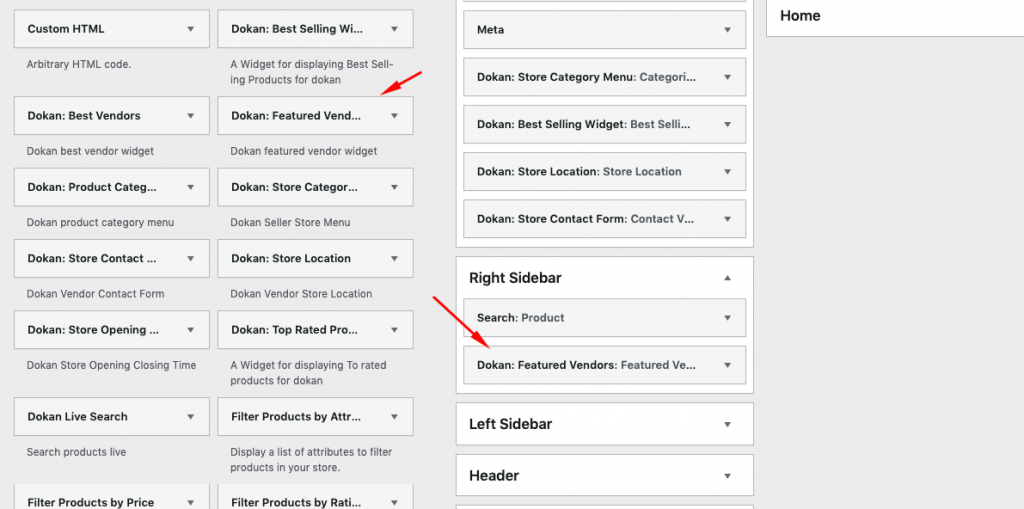Select the Filter Products by Attr... widget title

click(x=296, y=416)
